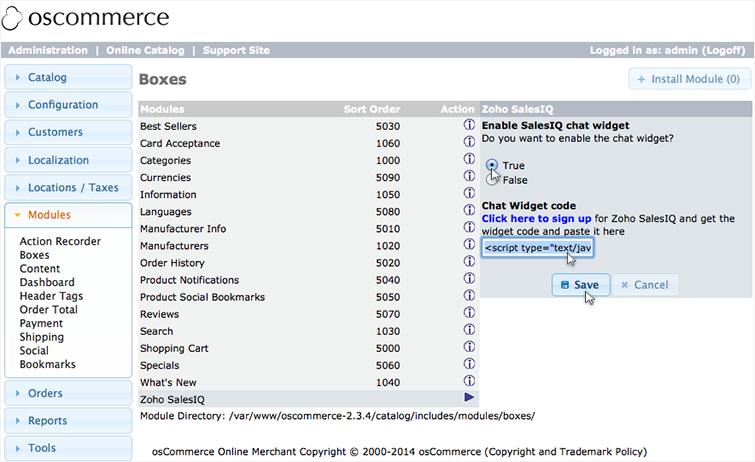Select False to disable chat widget
The image size is (755, 462).
[492, 180]
